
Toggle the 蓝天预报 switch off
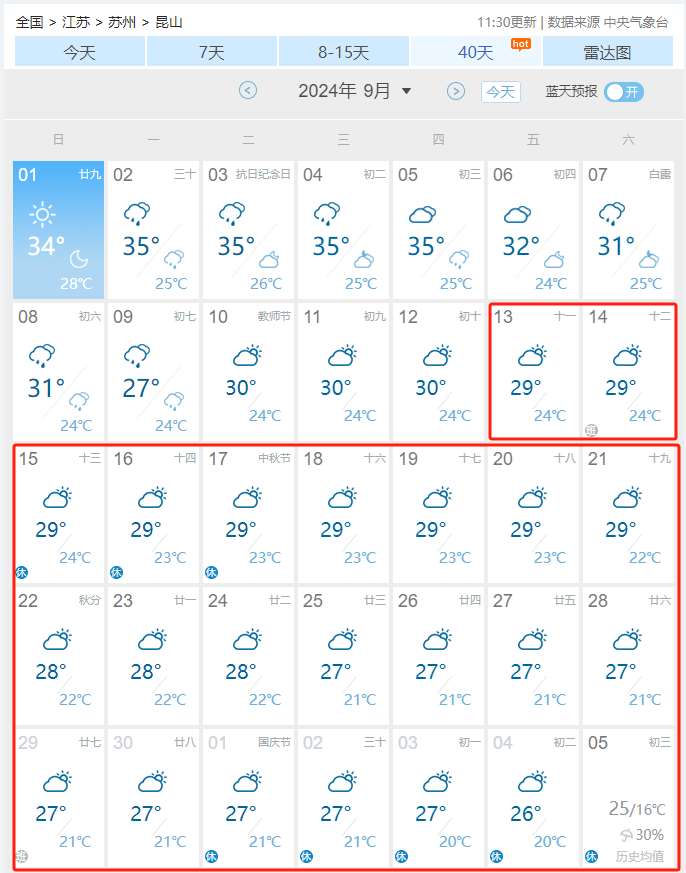pyautogui.click(x=624, y=92)
